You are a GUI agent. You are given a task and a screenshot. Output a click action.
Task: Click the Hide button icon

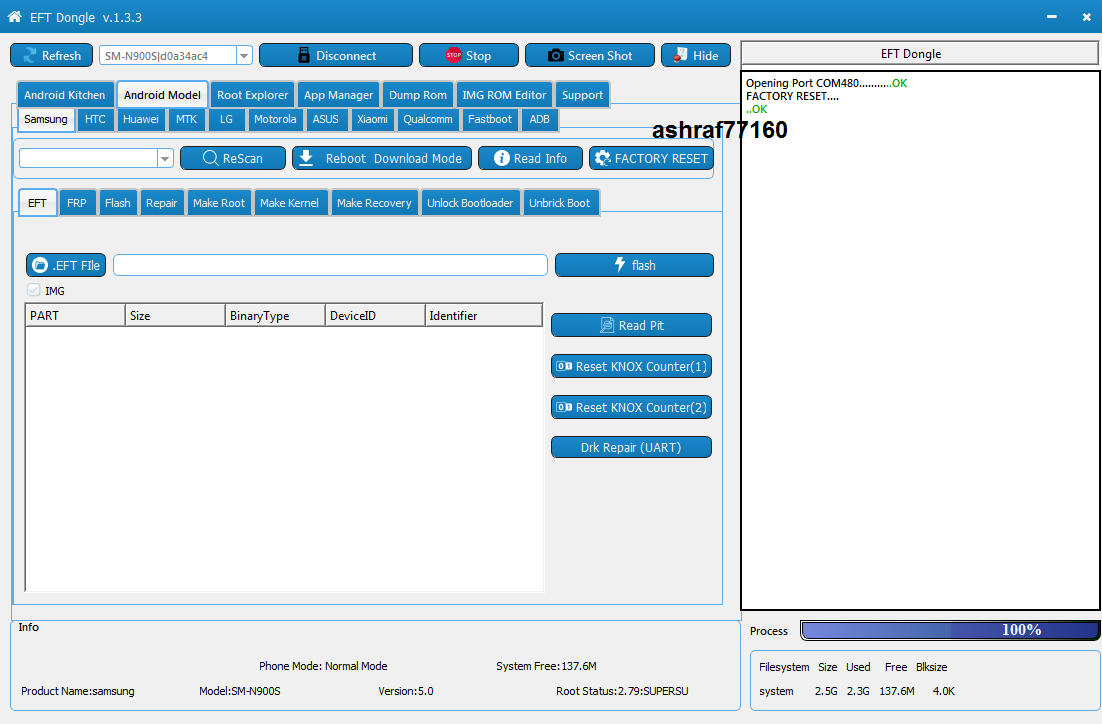(680, 55)
